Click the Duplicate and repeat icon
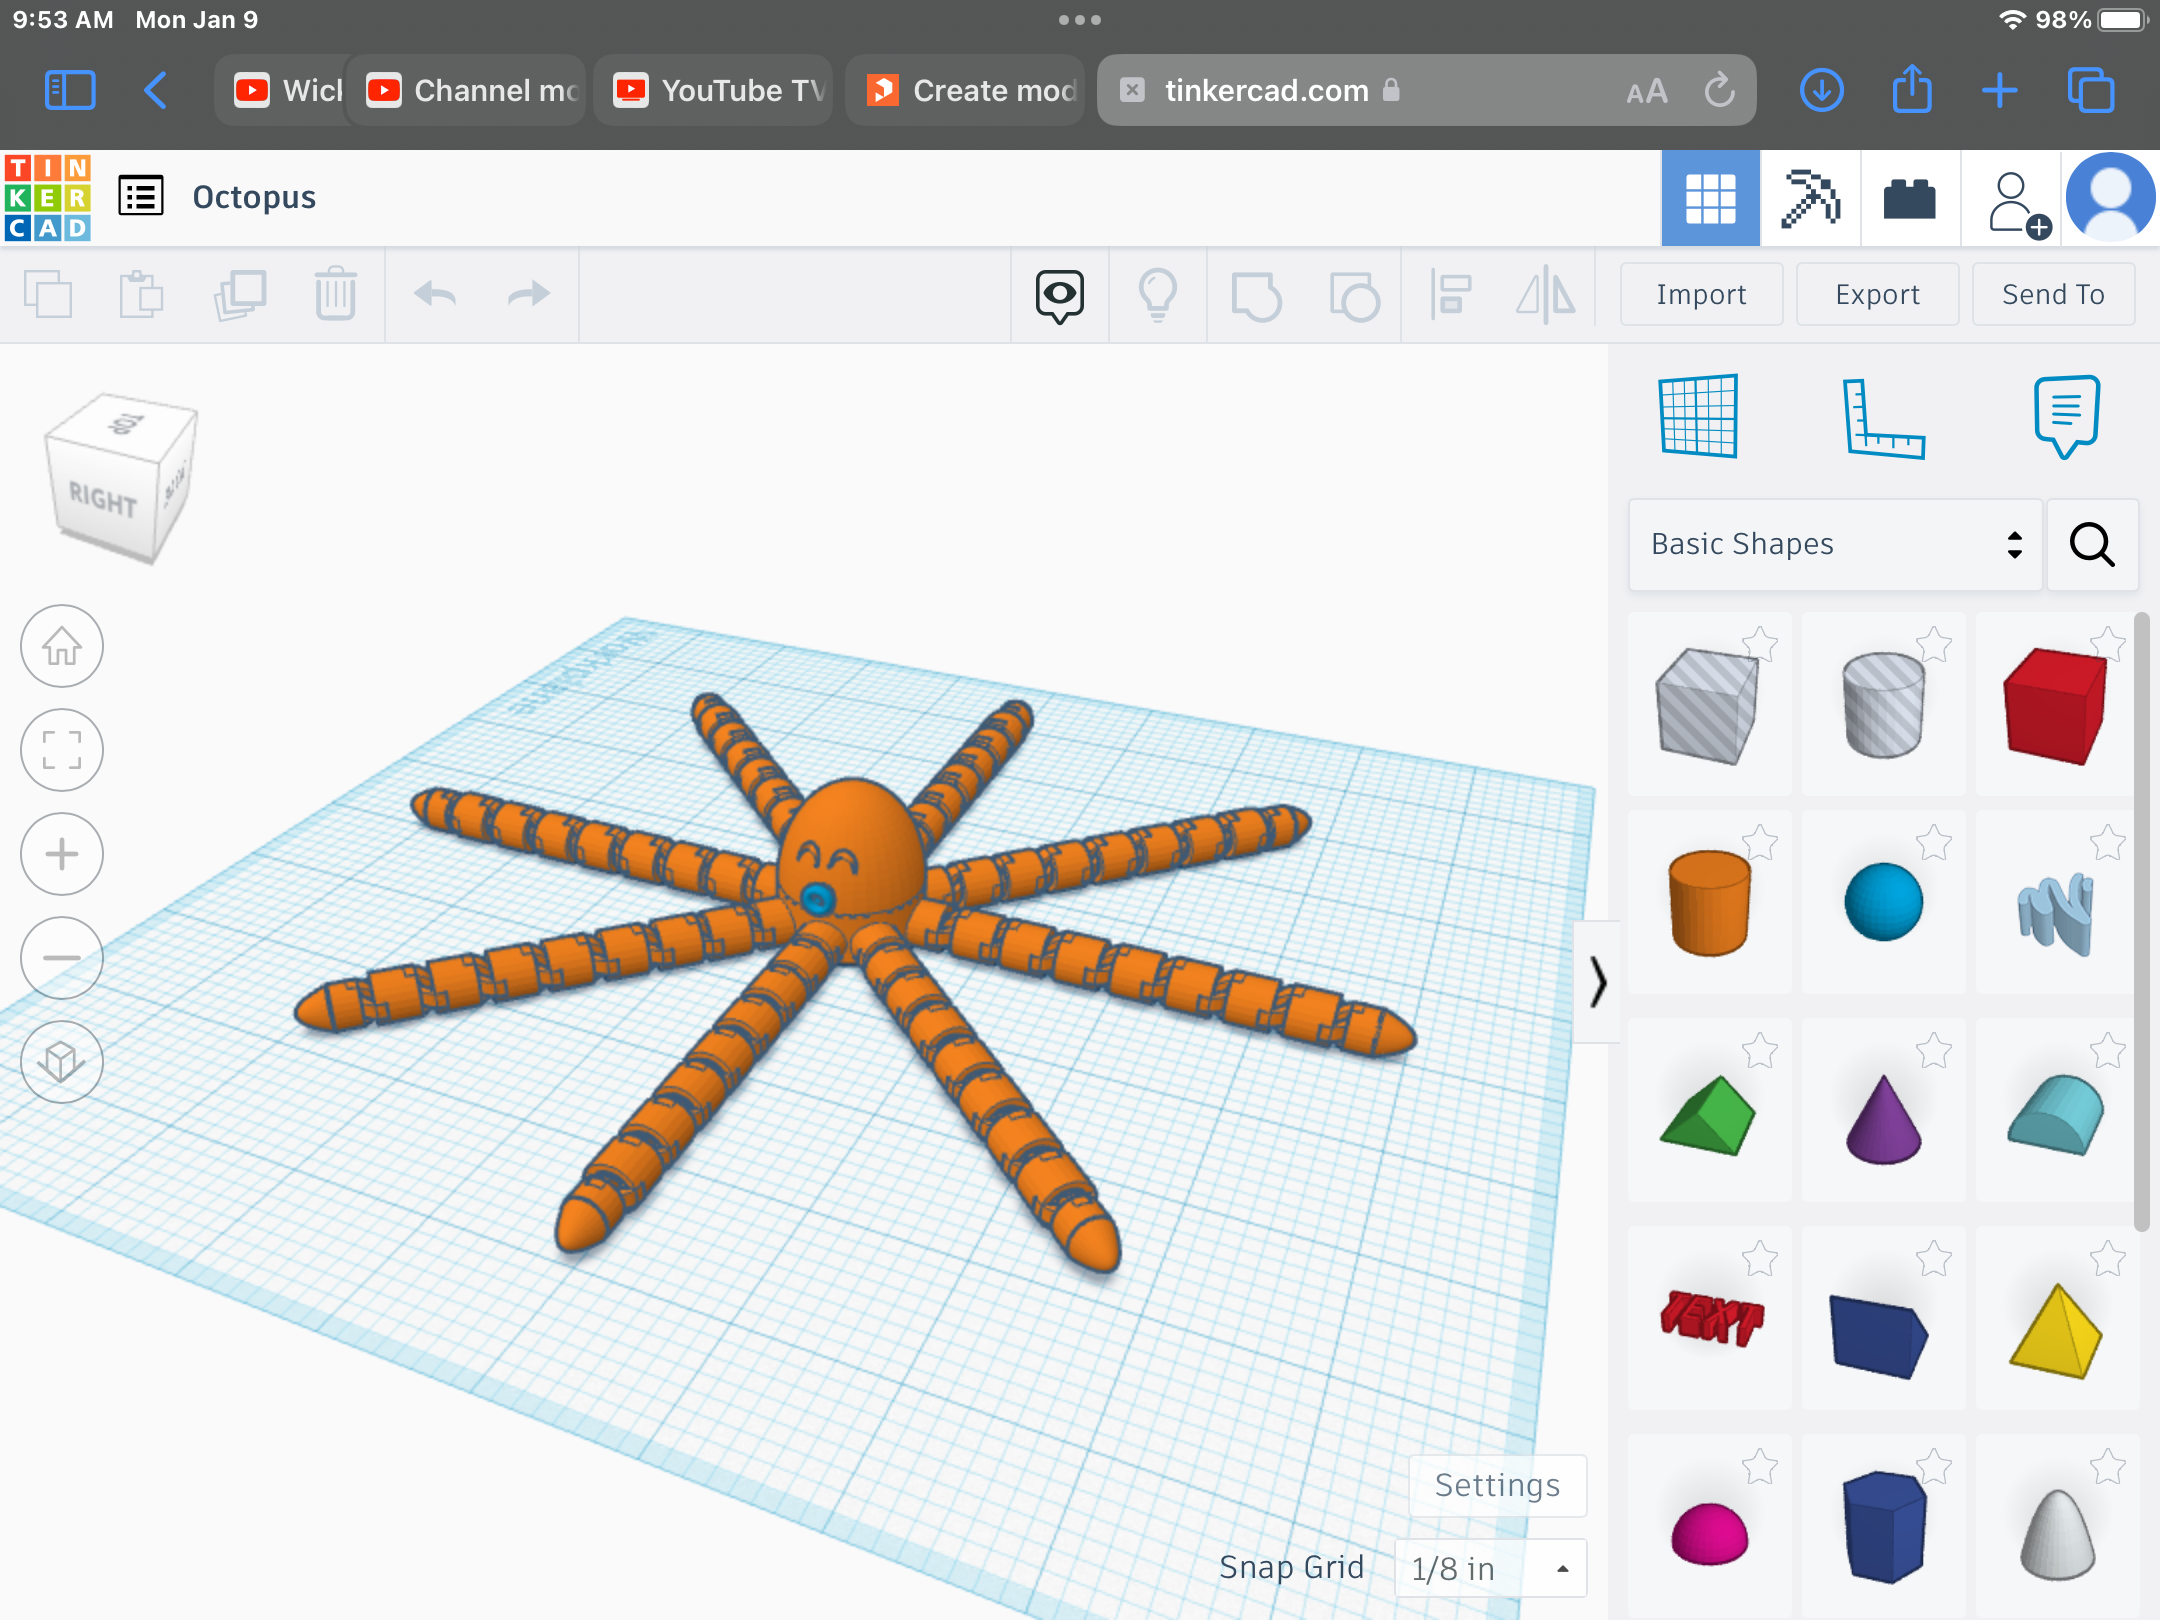Image resolution: width=2160 pixels, height=1620 pixels. coord(240,295)
